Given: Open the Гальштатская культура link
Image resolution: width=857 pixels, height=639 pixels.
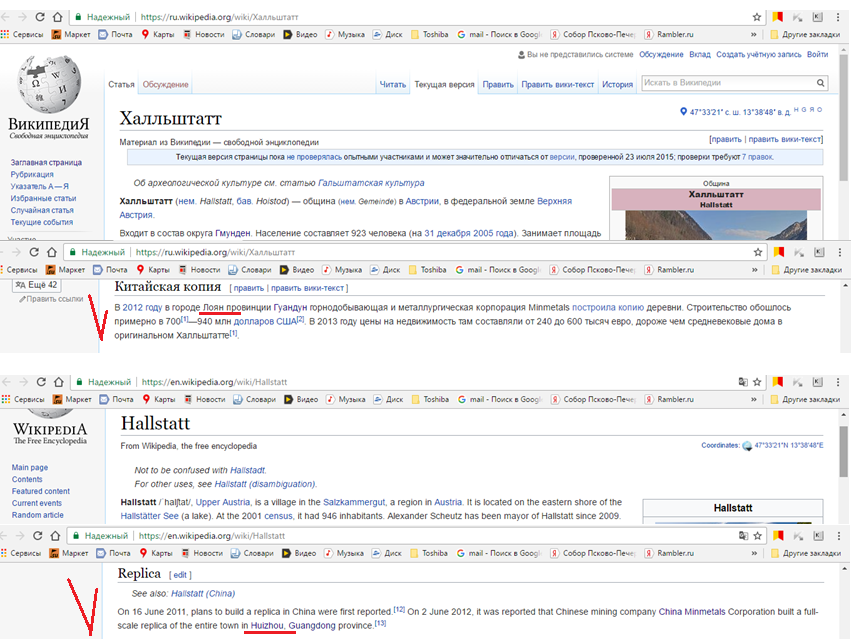Looking at the screenshot, I should 371,183.
